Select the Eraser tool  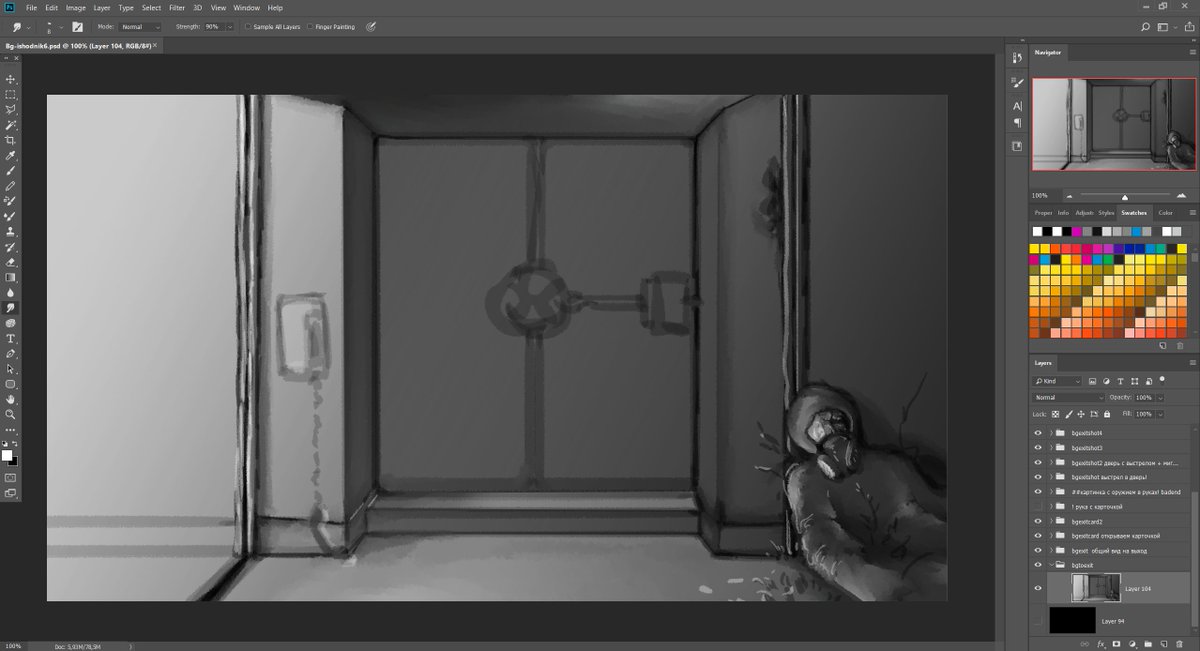(11, 262)
